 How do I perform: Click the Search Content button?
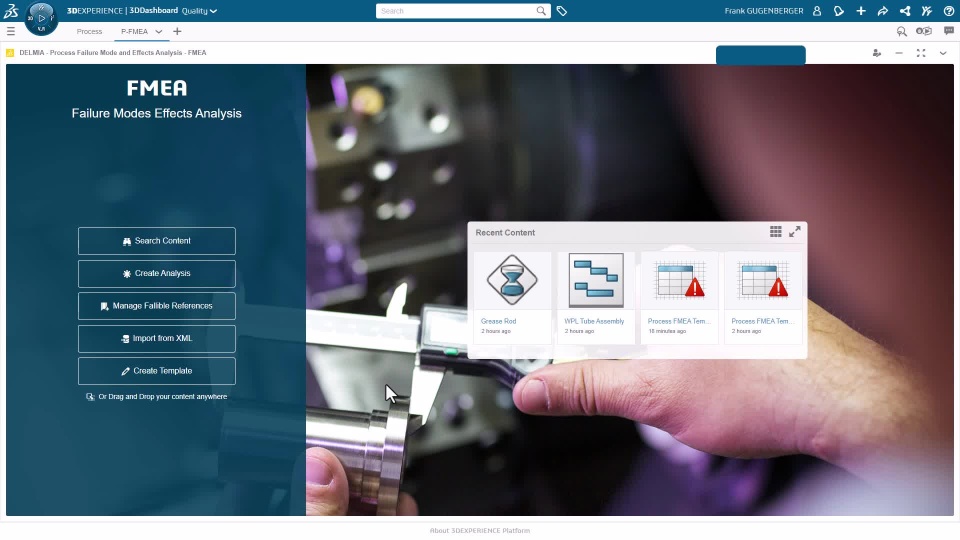(157, 241)
